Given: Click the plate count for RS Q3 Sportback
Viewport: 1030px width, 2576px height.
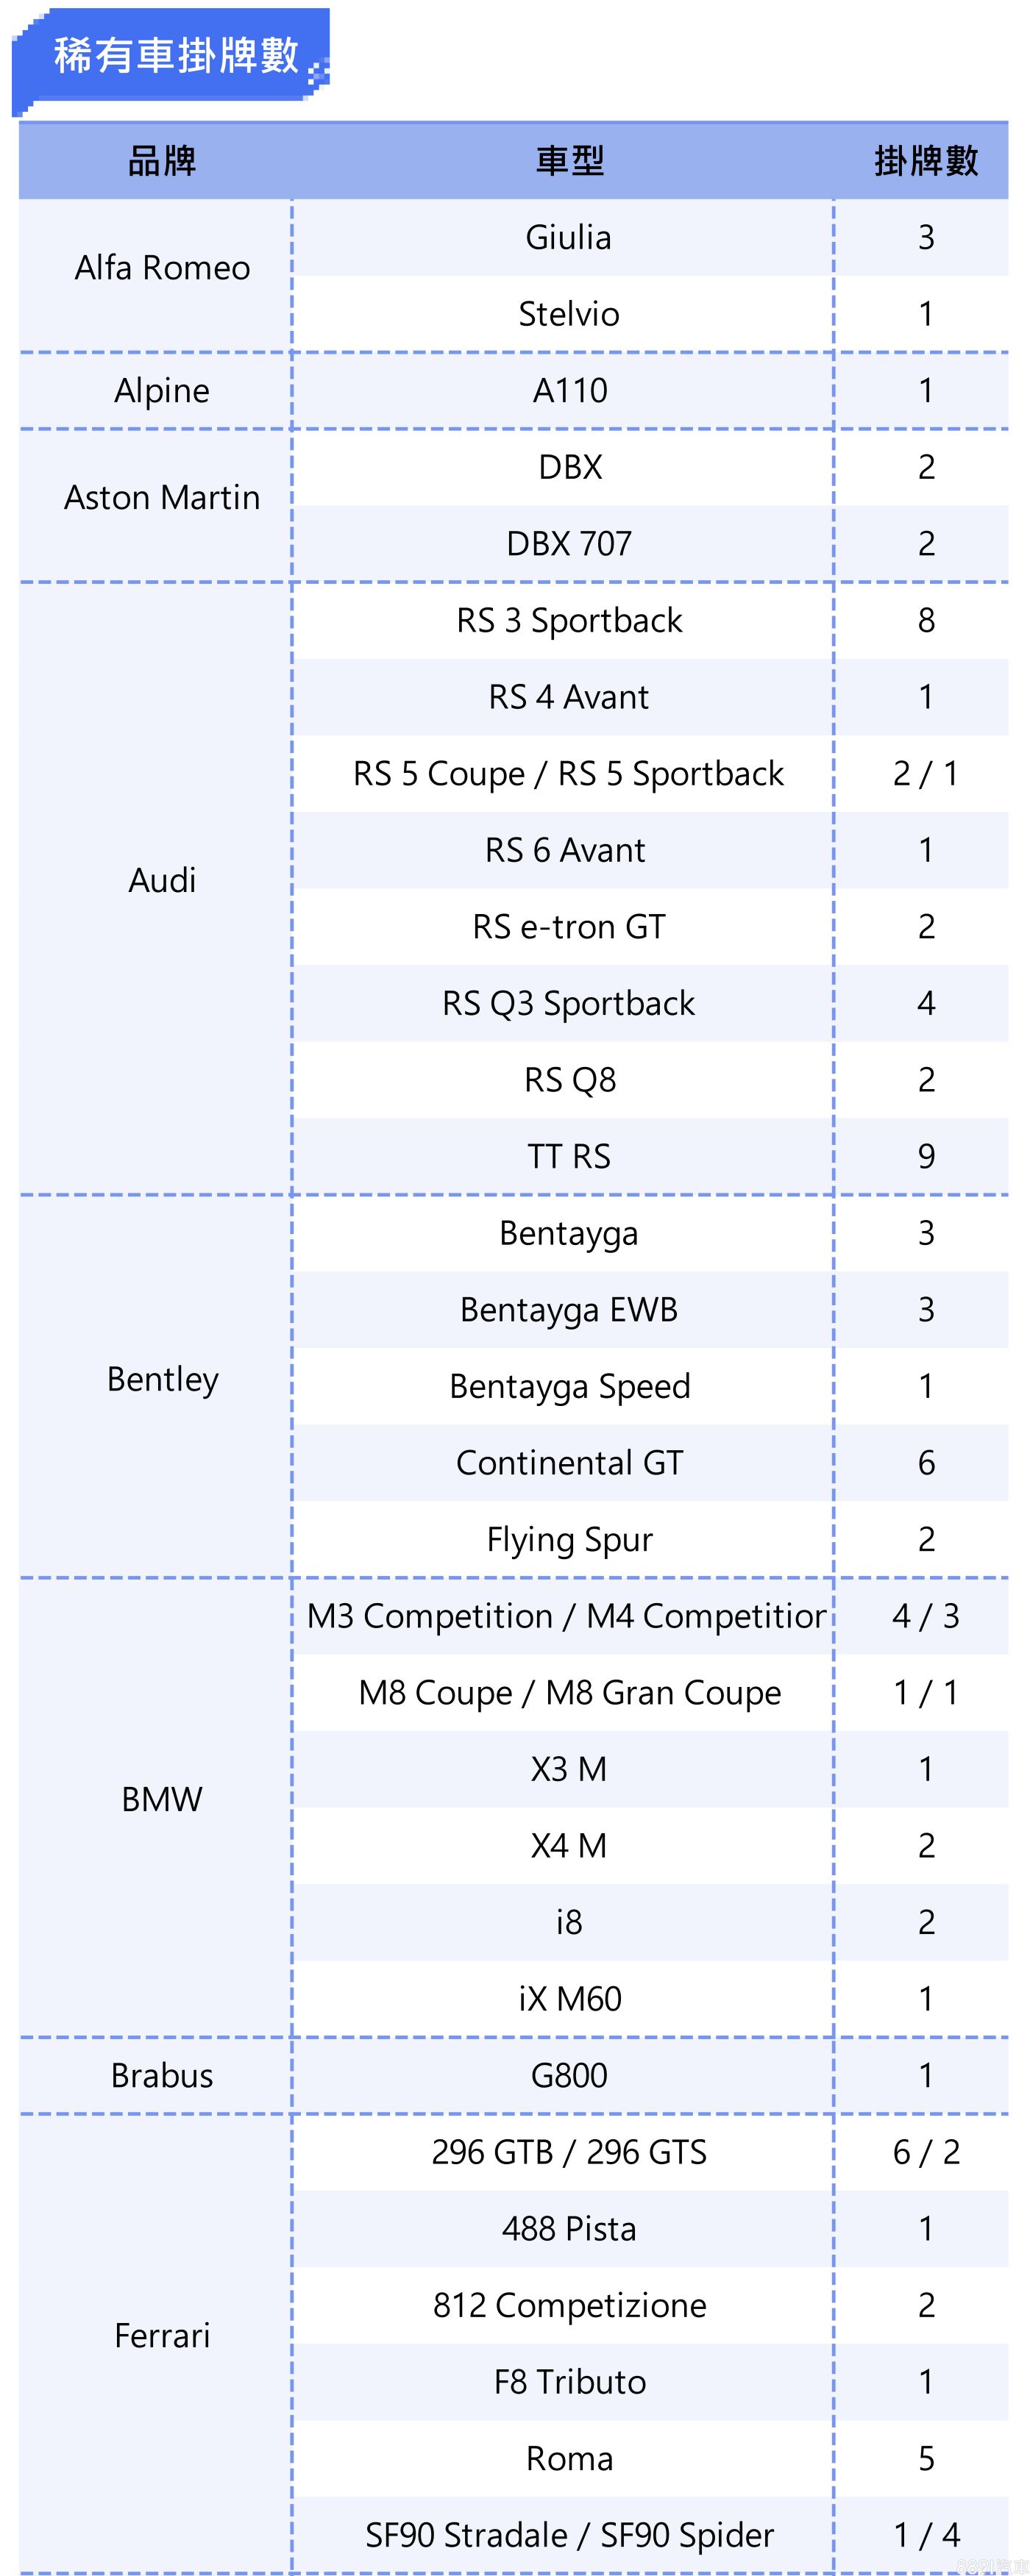Looking at the screenshot, I should pos(926,1004).
